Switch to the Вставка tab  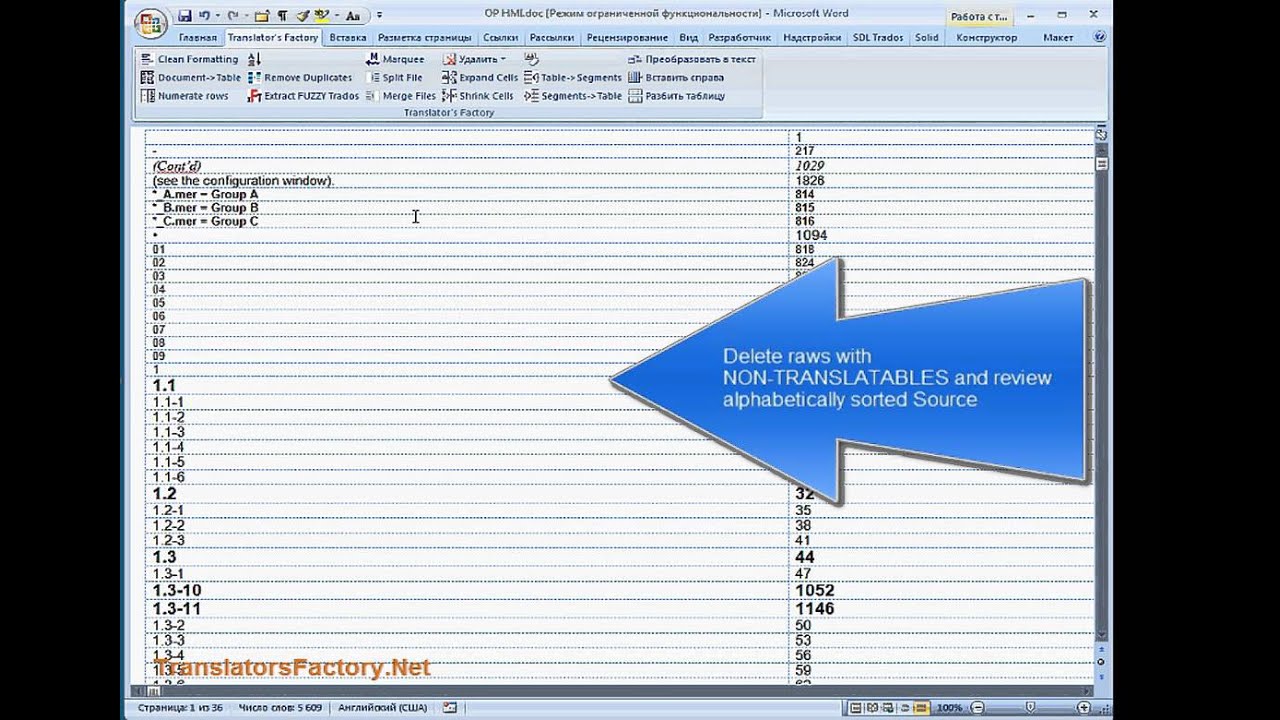[347, 37]
